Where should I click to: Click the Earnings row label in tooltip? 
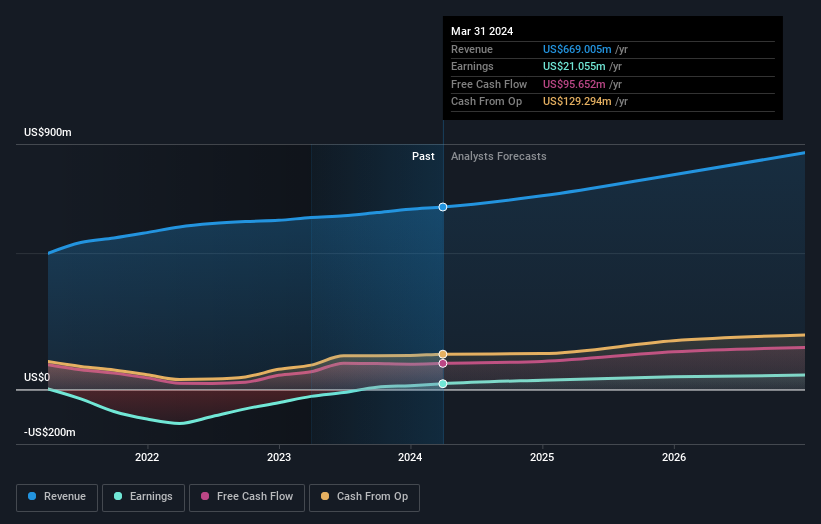coord(472,66)
